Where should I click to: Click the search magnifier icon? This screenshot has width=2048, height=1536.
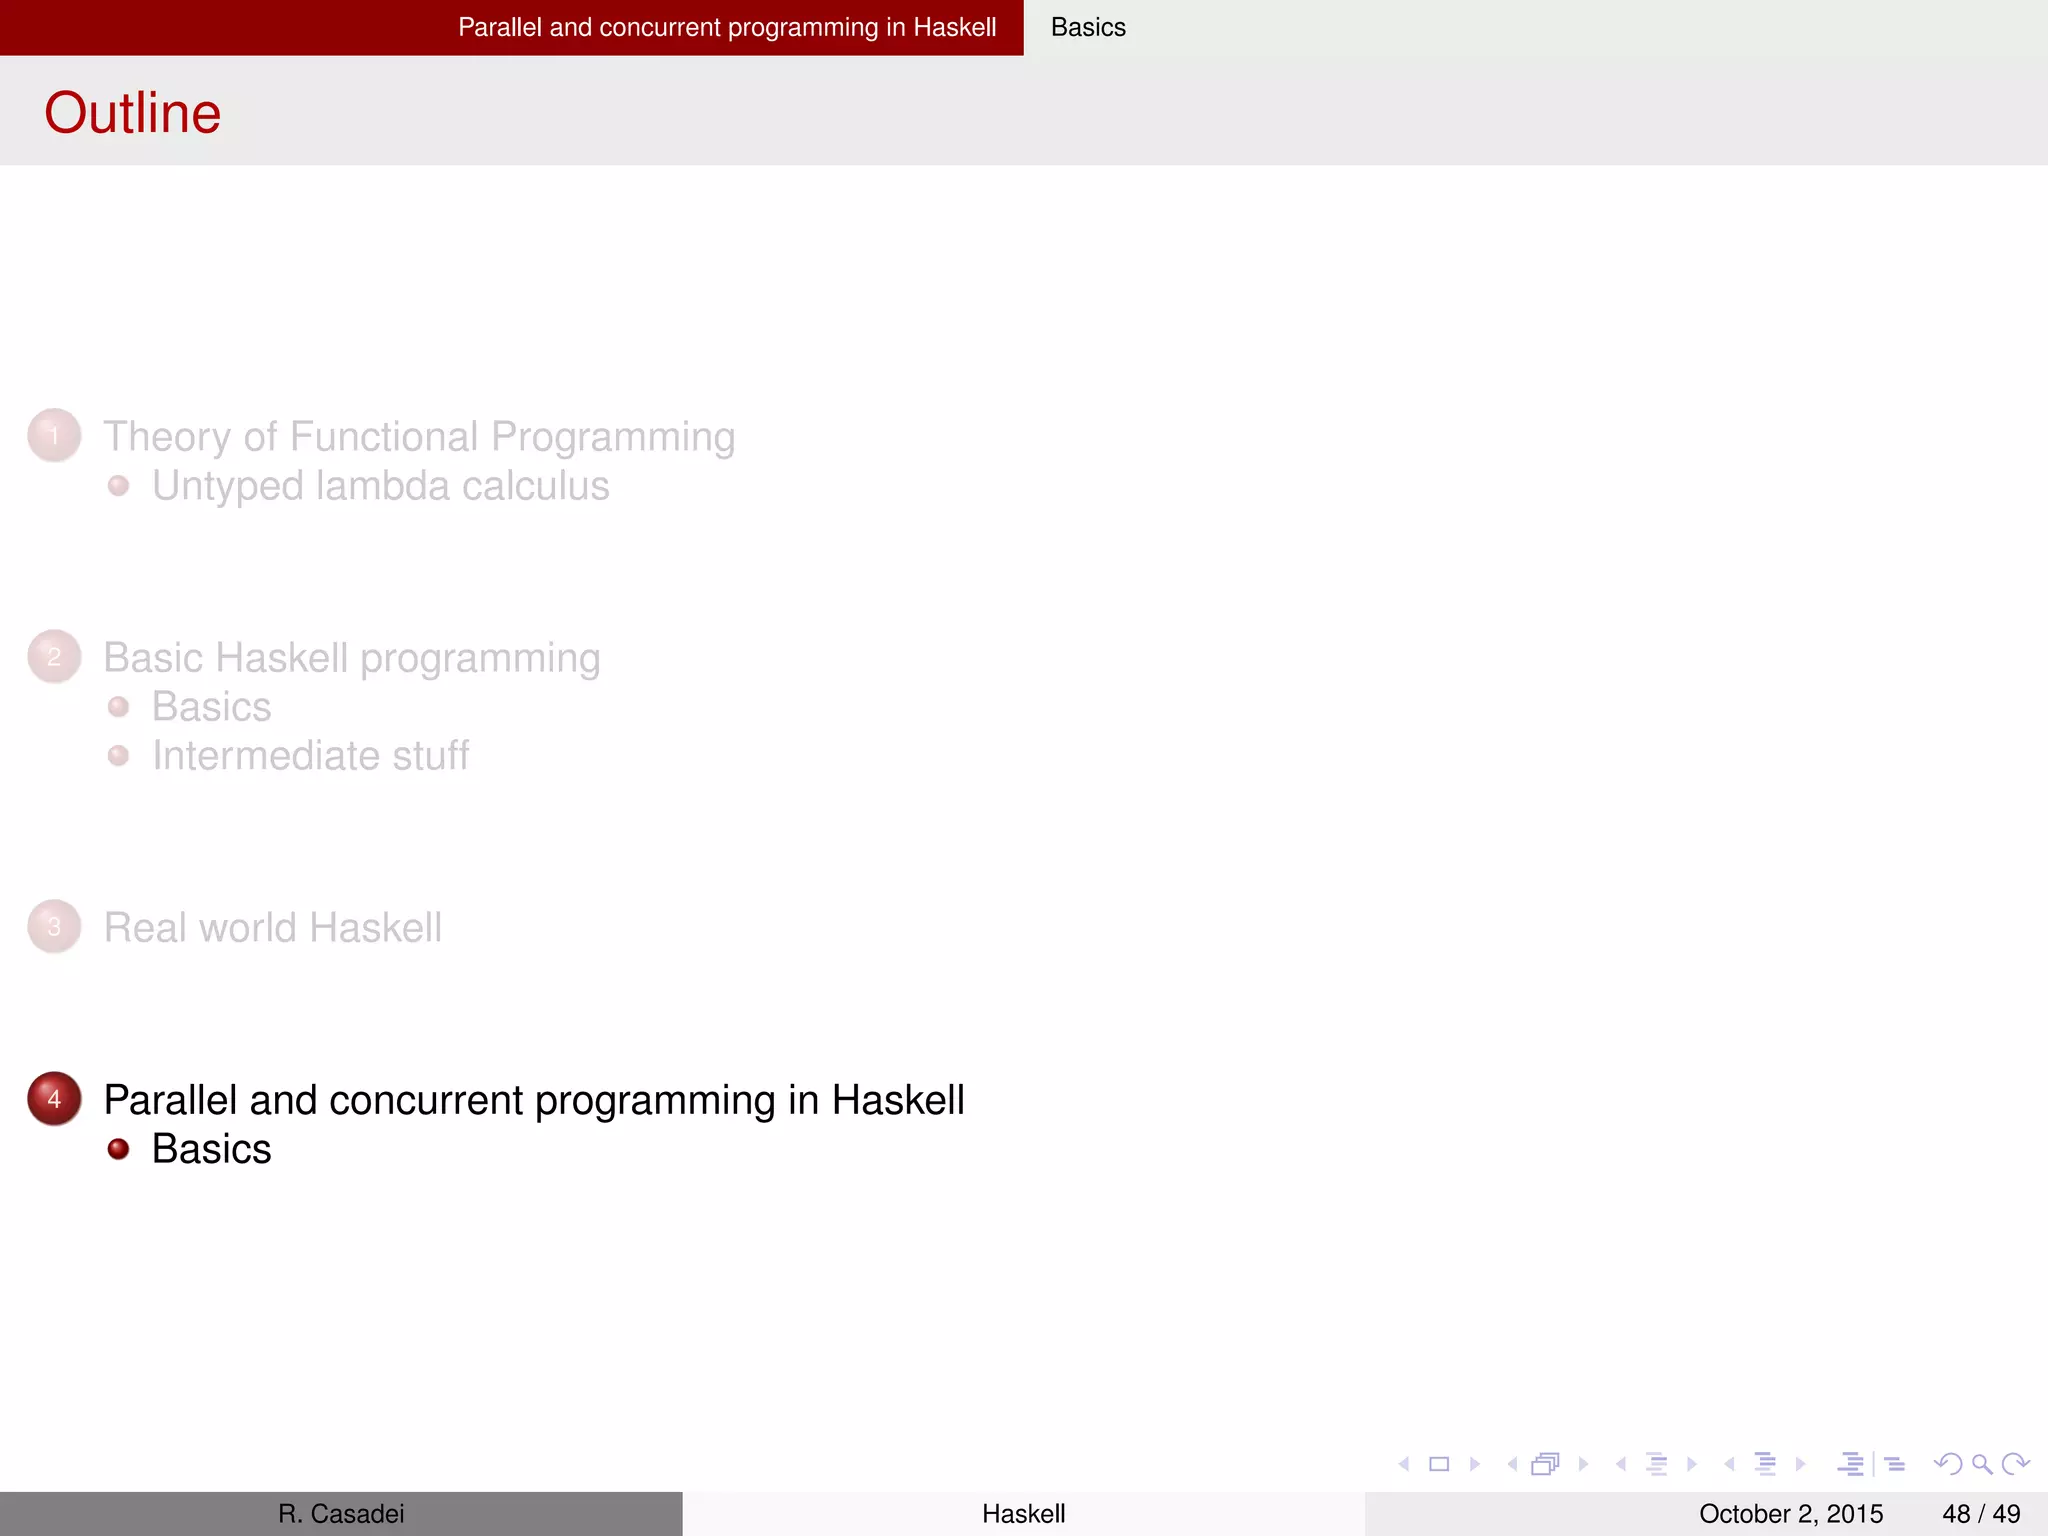[x=1982, y=1465]
